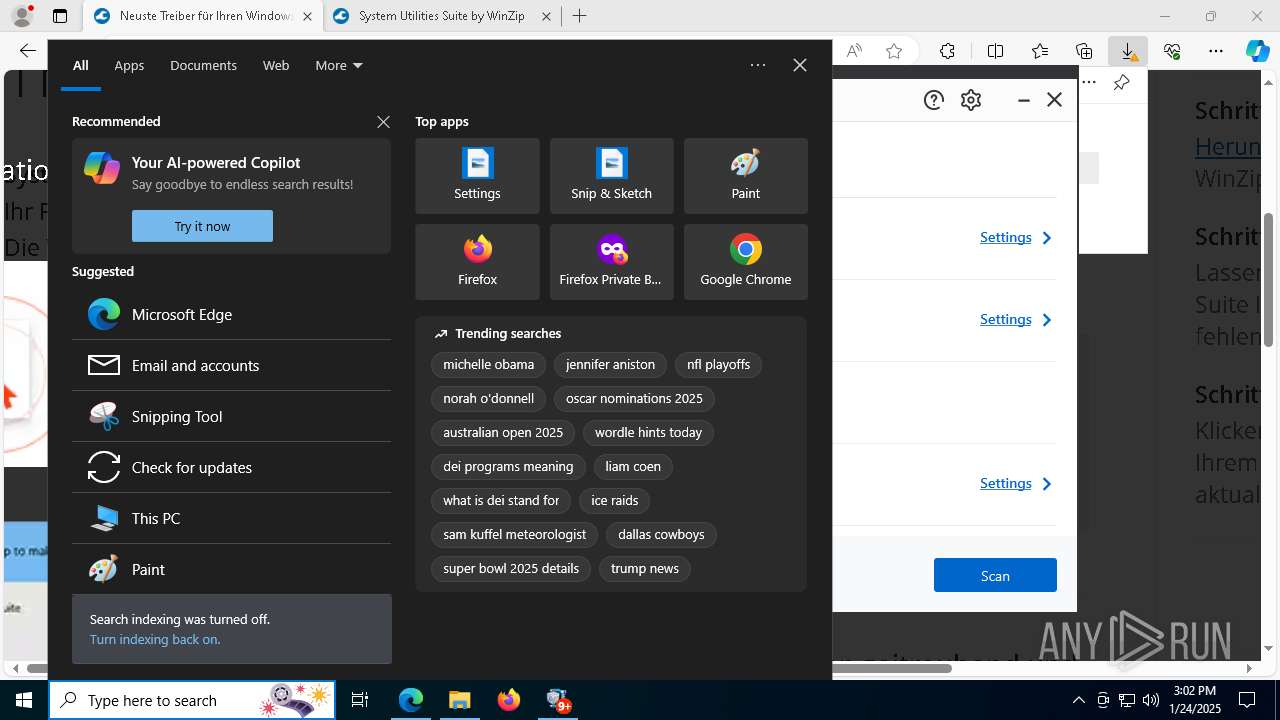
Task: Switch to System Utilities Suite by WinZip tab
Action: pyautogui.click(x=441, y=16)
